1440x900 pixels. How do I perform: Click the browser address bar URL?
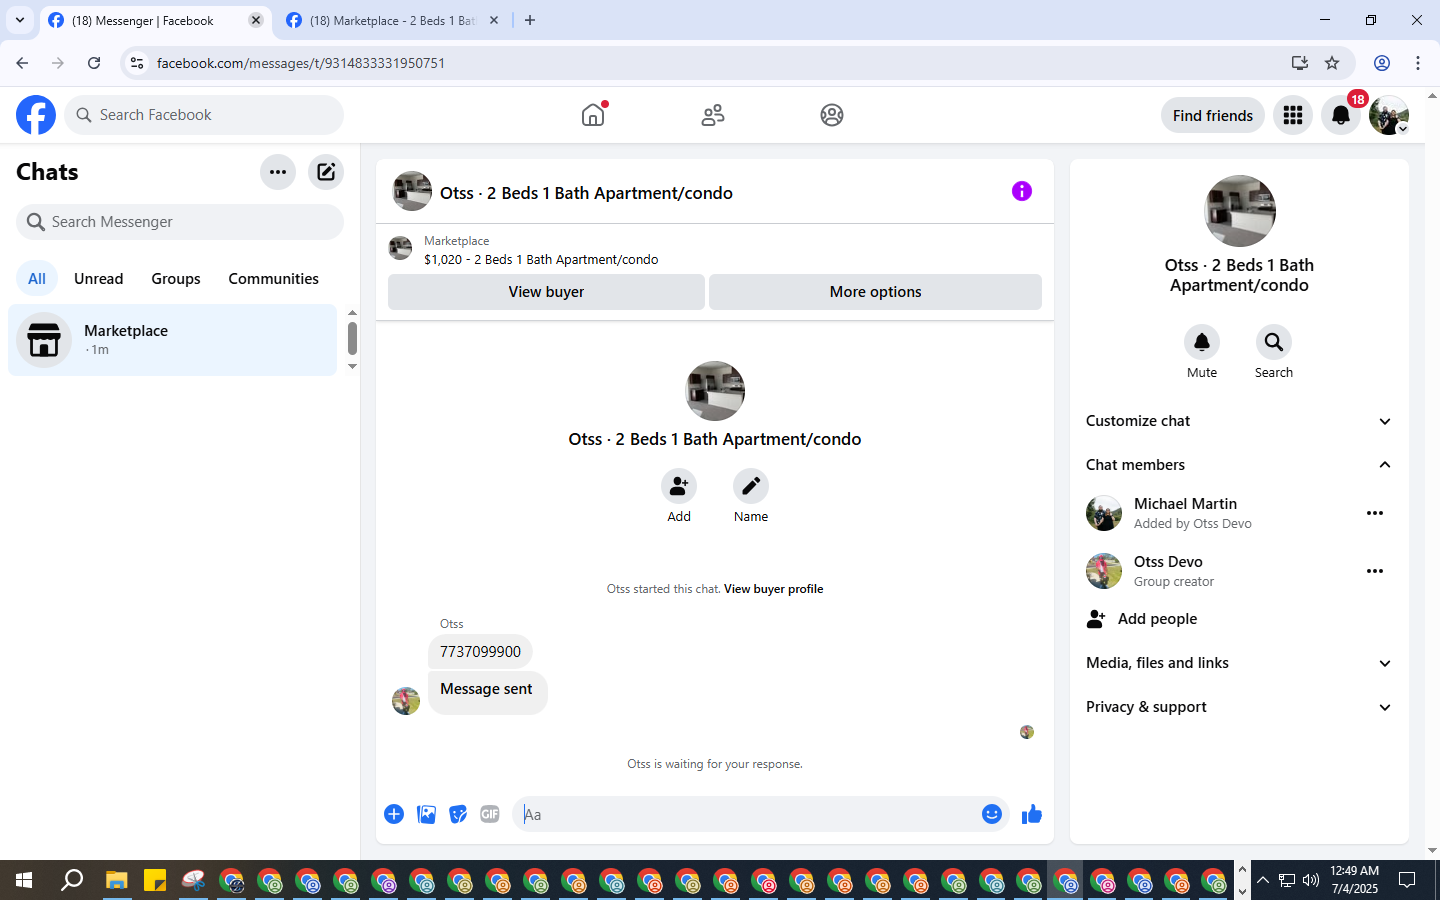[x=301, y=63]
